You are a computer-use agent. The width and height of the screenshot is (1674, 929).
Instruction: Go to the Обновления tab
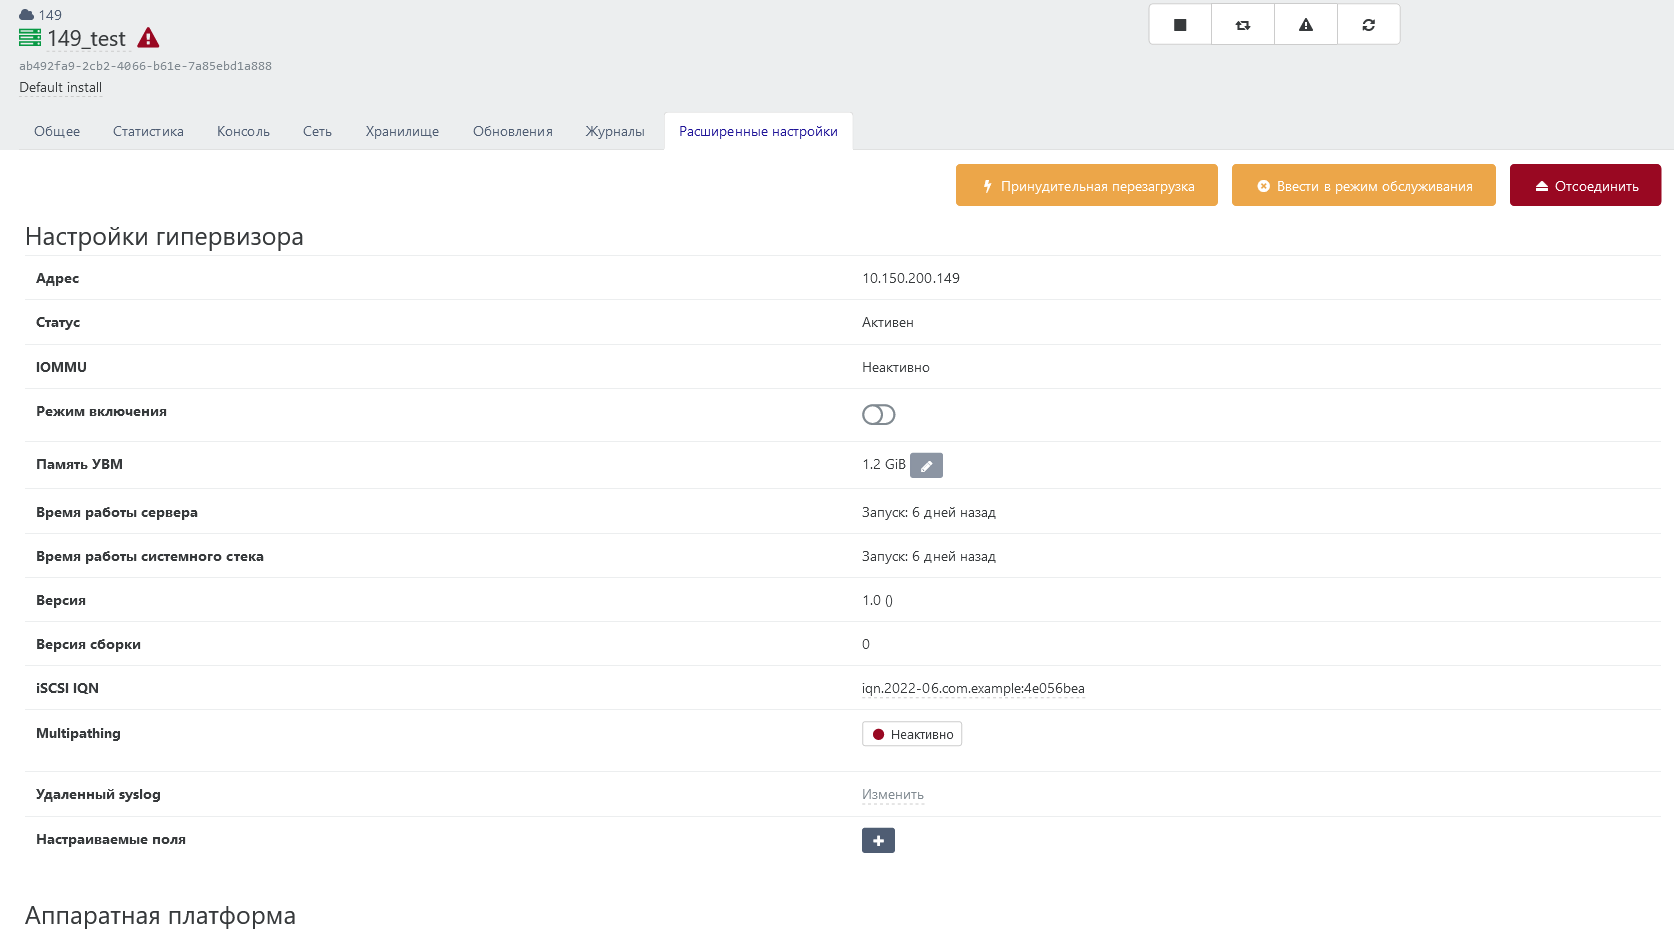click(512, 131)
